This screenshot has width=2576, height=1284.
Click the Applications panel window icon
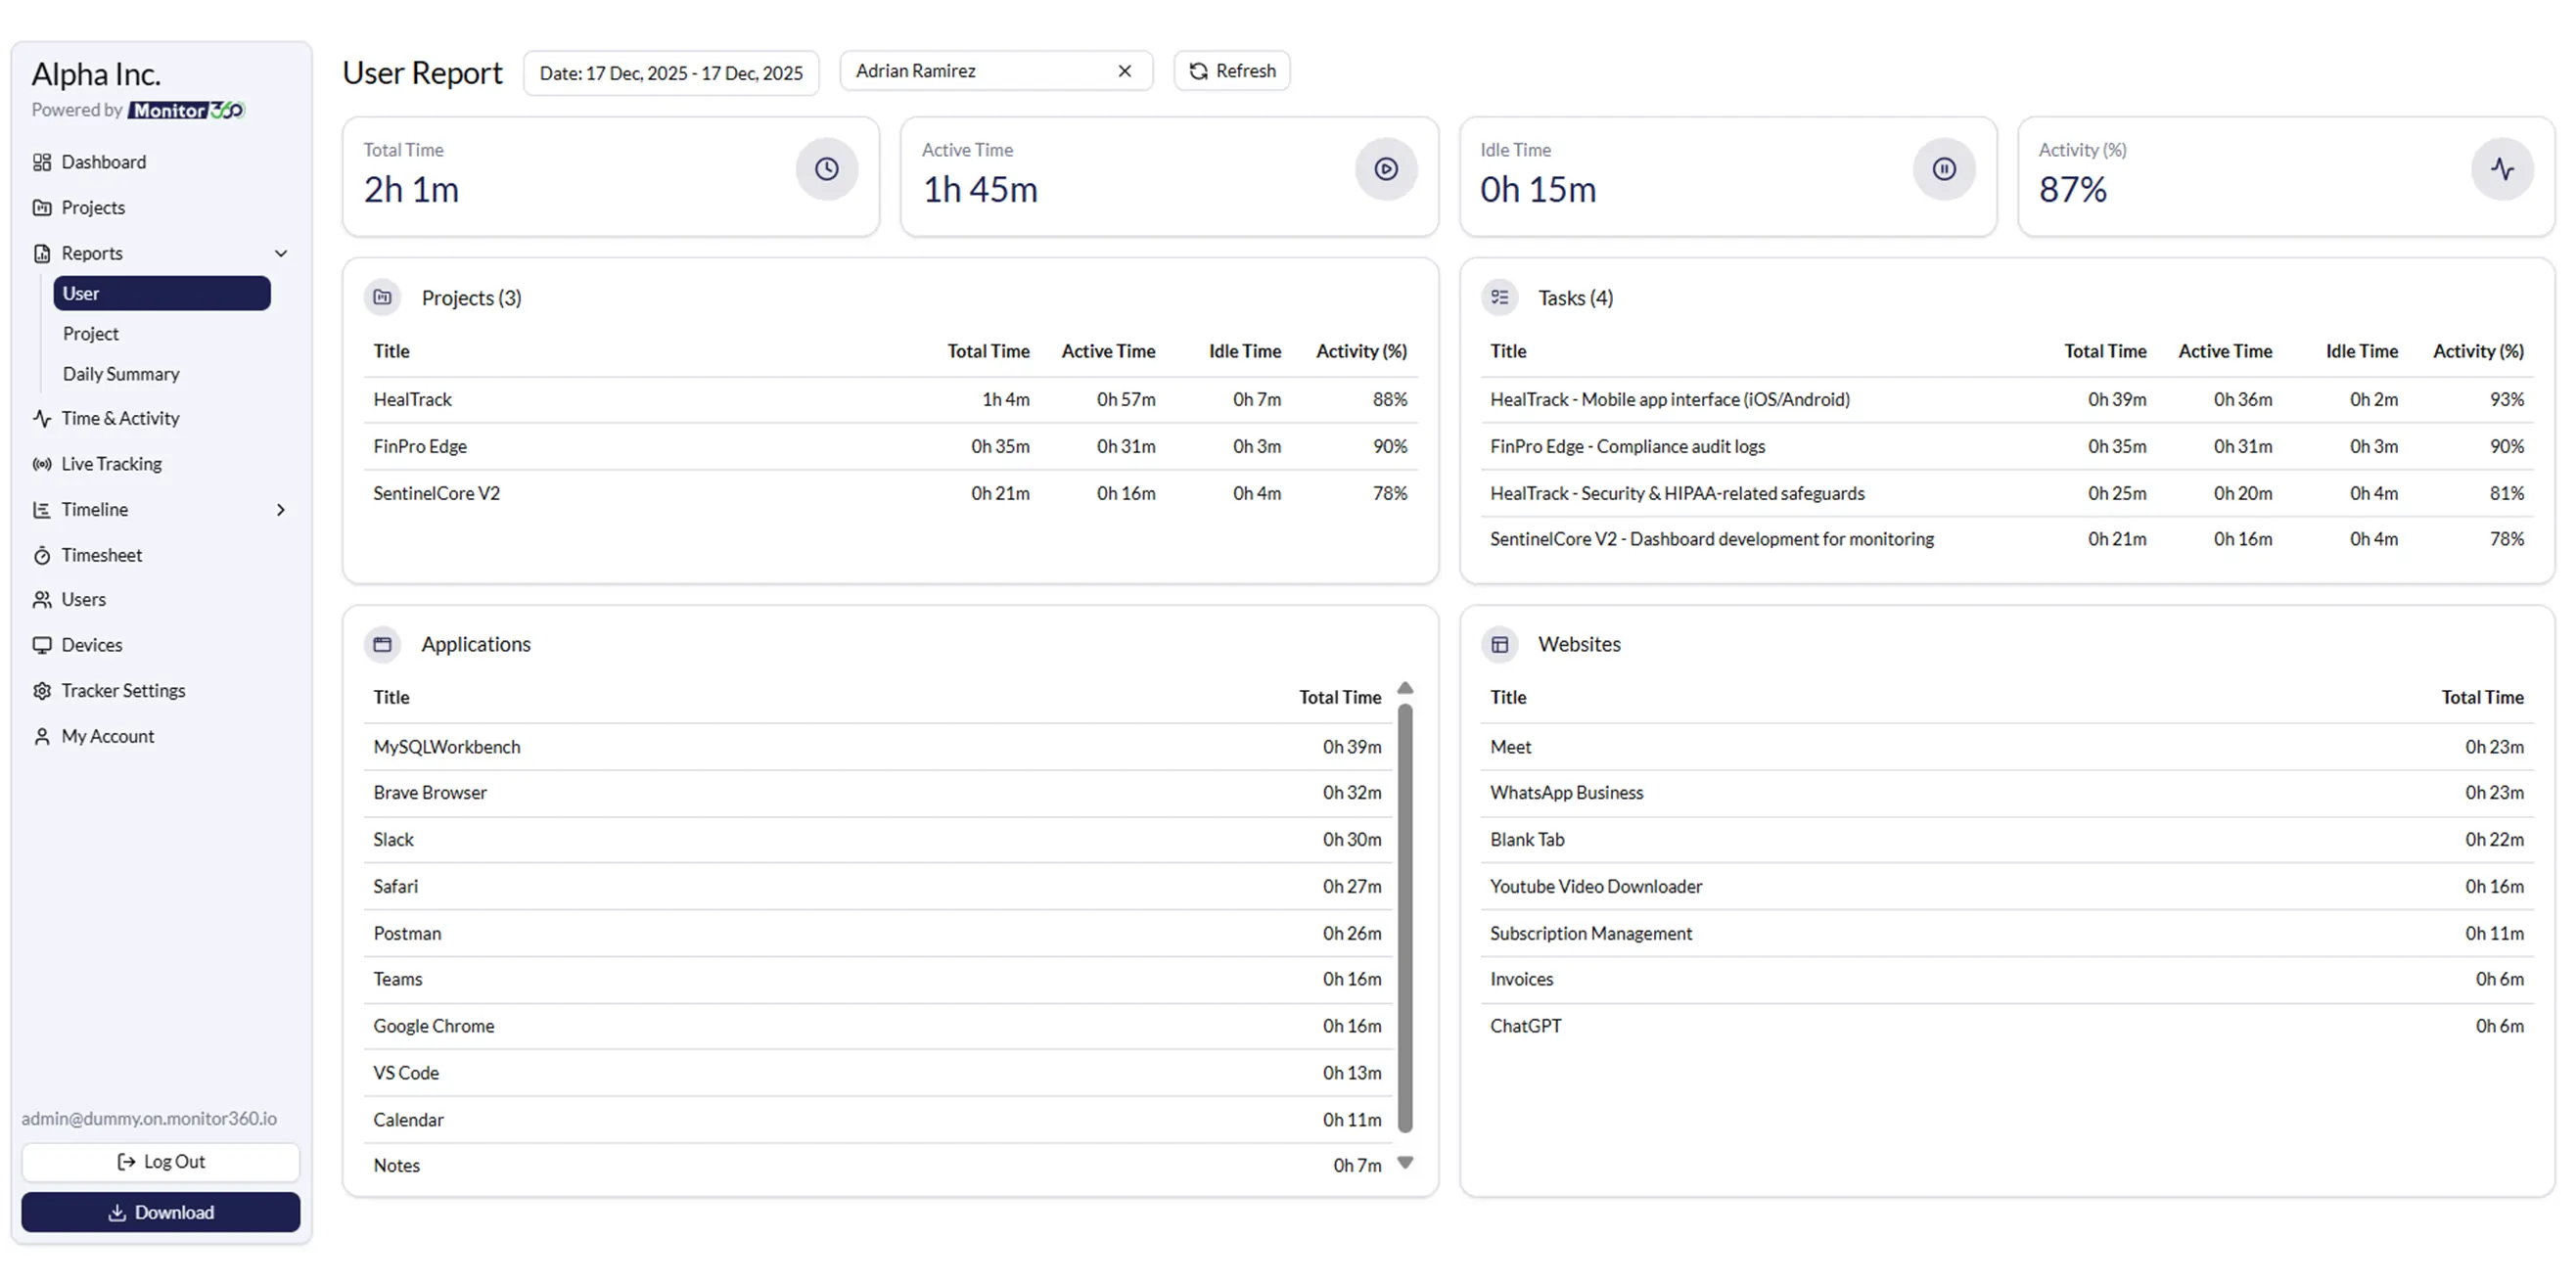(382, 644)
